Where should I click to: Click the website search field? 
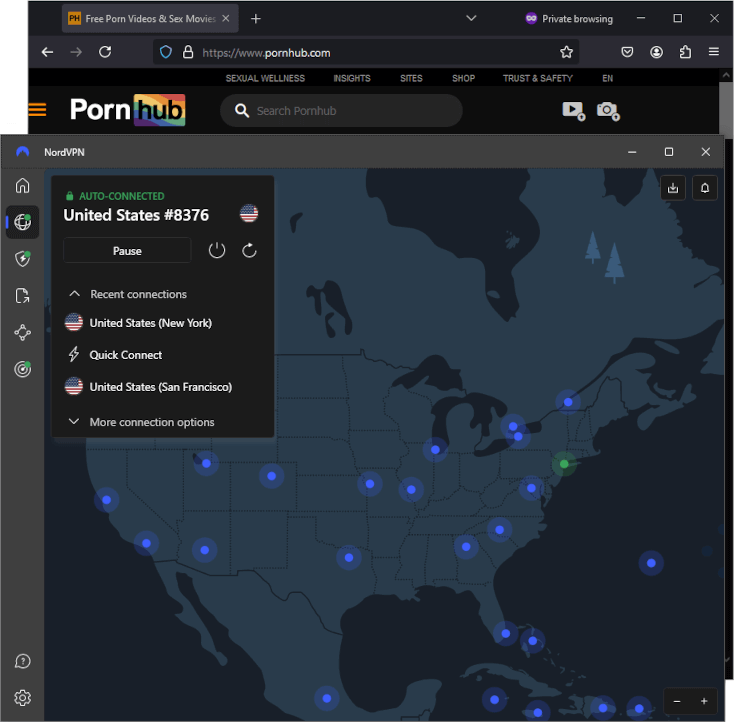tap(341, 111)
